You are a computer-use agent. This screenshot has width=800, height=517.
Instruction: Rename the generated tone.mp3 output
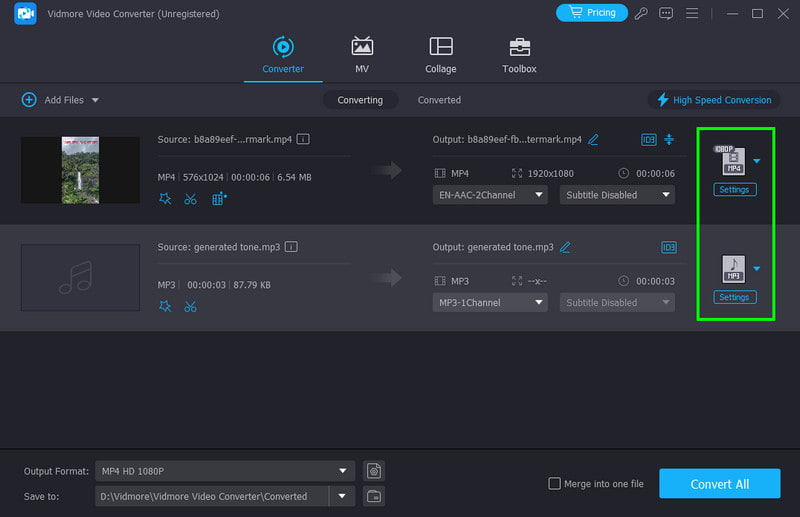click(565, 247)
